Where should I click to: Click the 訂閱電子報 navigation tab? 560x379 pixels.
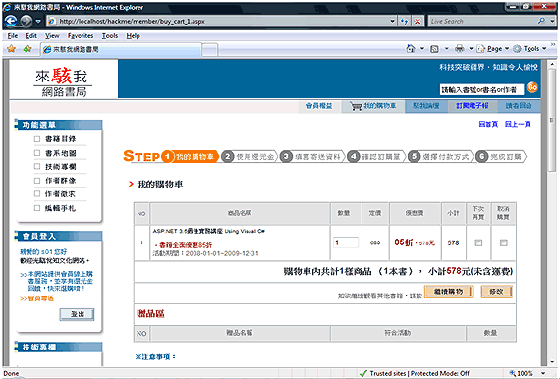click(x=472, y=106)
